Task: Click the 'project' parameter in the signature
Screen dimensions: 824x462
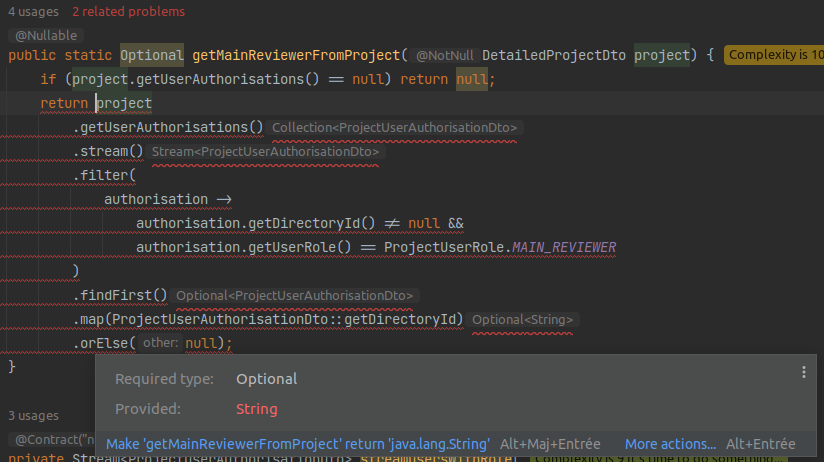Action: [x=662, y=55]
